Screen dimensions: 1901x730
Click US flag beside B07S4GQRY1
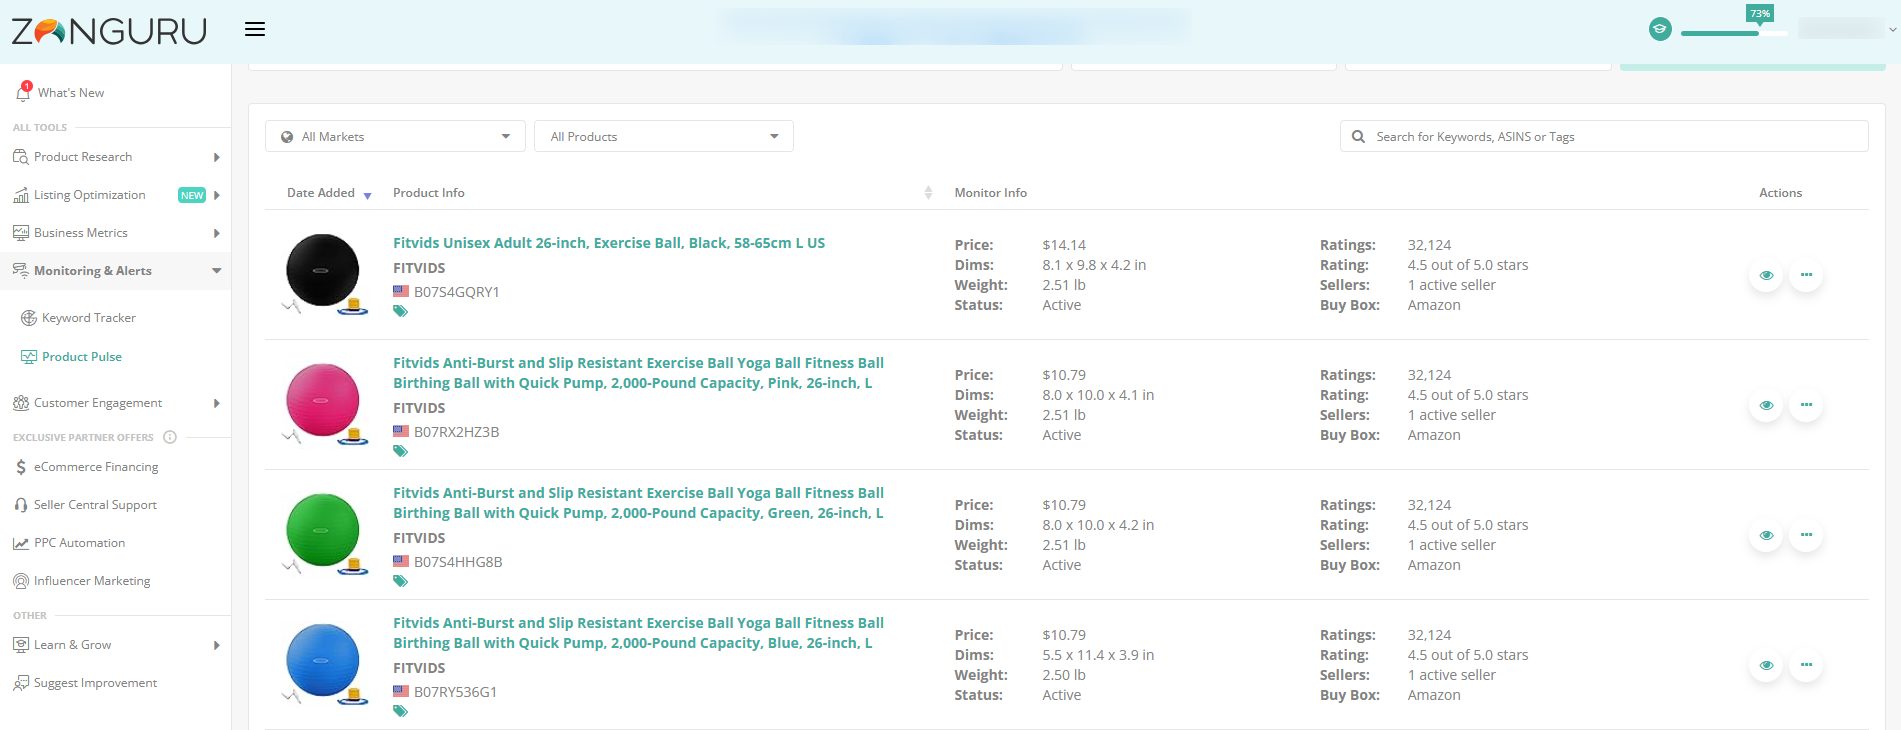tap(401, 292)
